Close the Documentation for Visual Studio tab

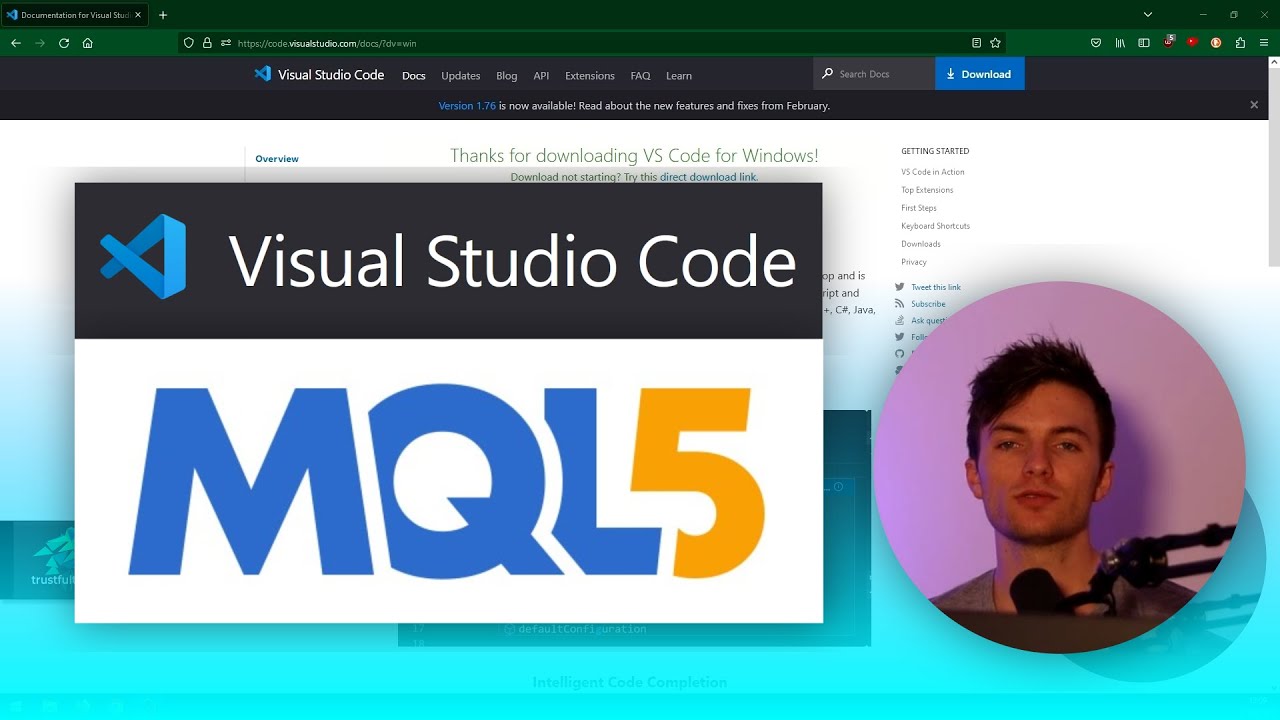[138, 15]
